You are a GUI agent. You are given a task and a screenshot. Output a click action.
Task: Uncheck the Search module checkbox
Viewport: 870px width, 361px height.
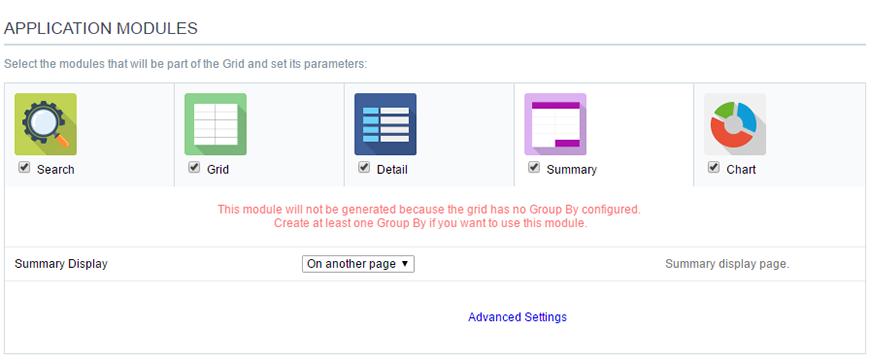pyautogui.click(x=24, y=167)
